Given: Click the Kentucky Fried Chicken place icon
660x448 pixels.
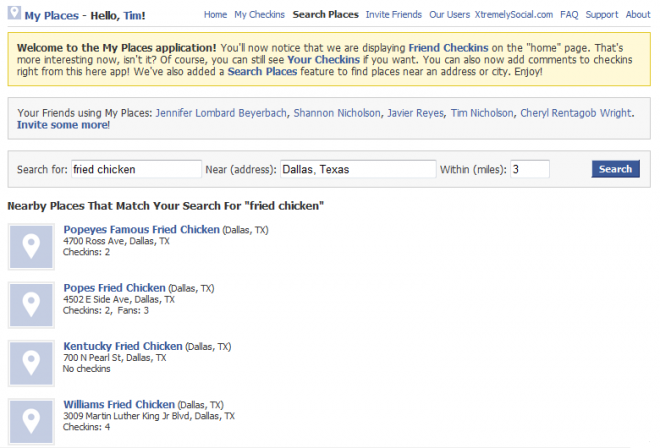Looking at the screenshot, I should pos(31,363).
